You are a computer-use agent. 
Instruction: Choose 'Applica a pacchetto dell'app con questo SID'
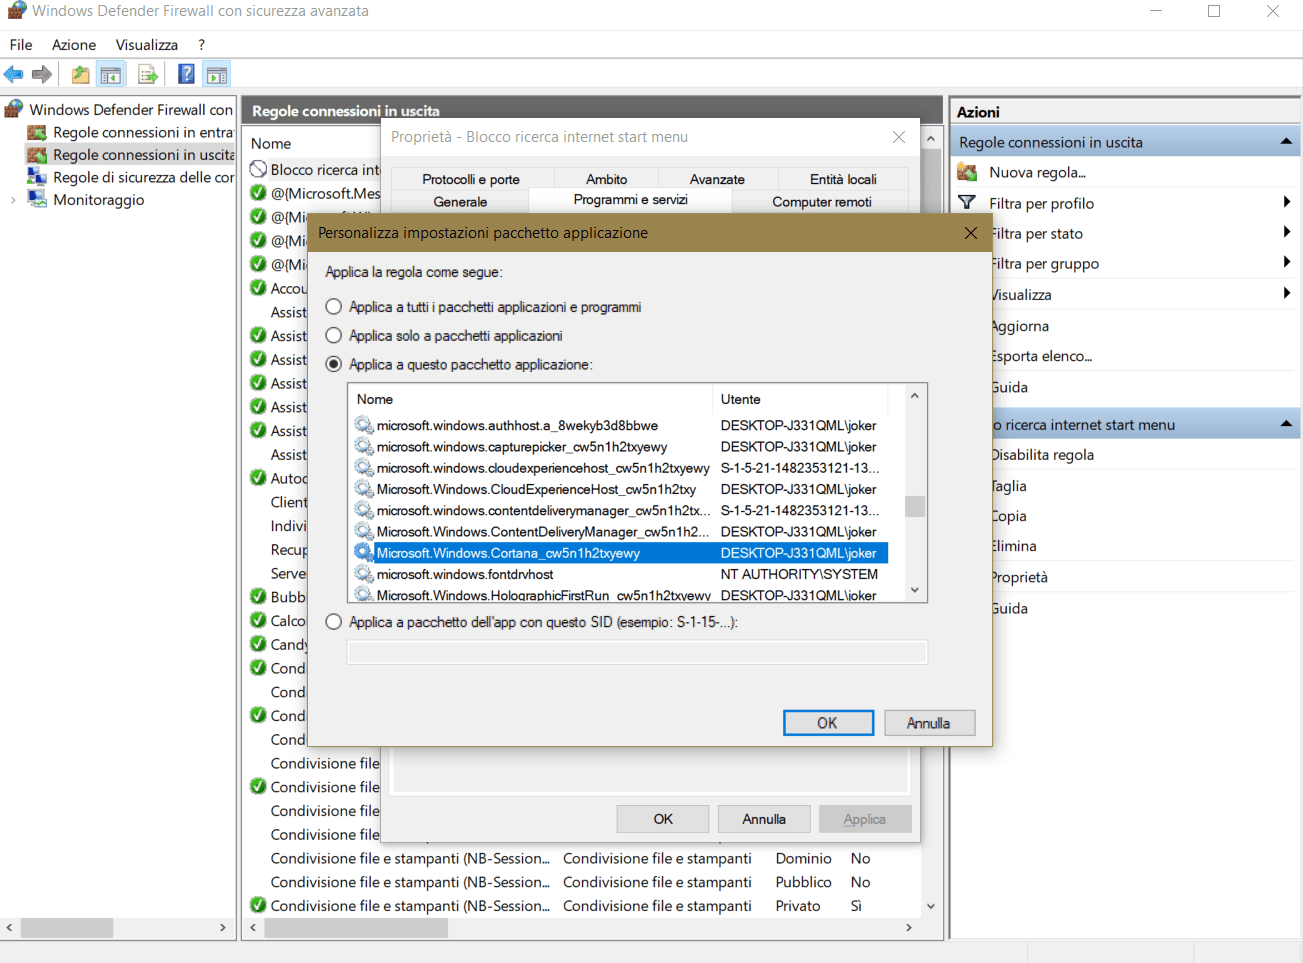coord(334,622)
